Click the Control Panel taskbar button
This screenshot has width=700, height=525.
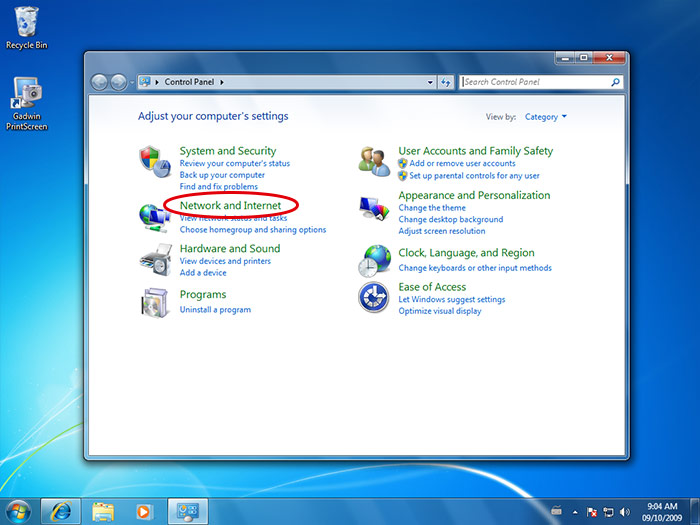[188, 512]
